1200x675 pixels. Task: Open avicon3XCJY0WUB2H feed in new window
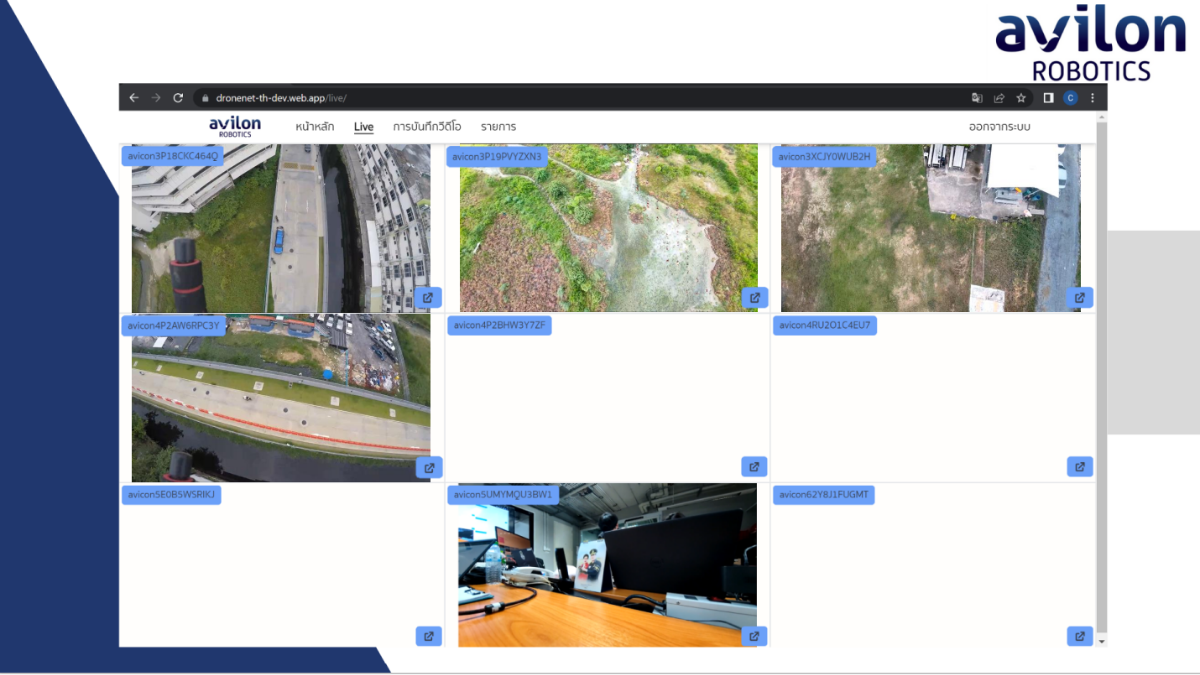click(x=1080, y=297)
